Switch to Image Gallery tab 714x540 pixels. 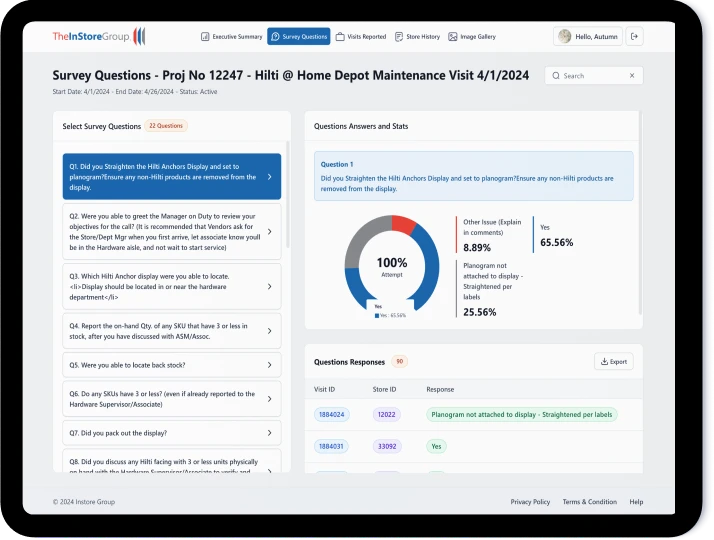click(472, 36)
